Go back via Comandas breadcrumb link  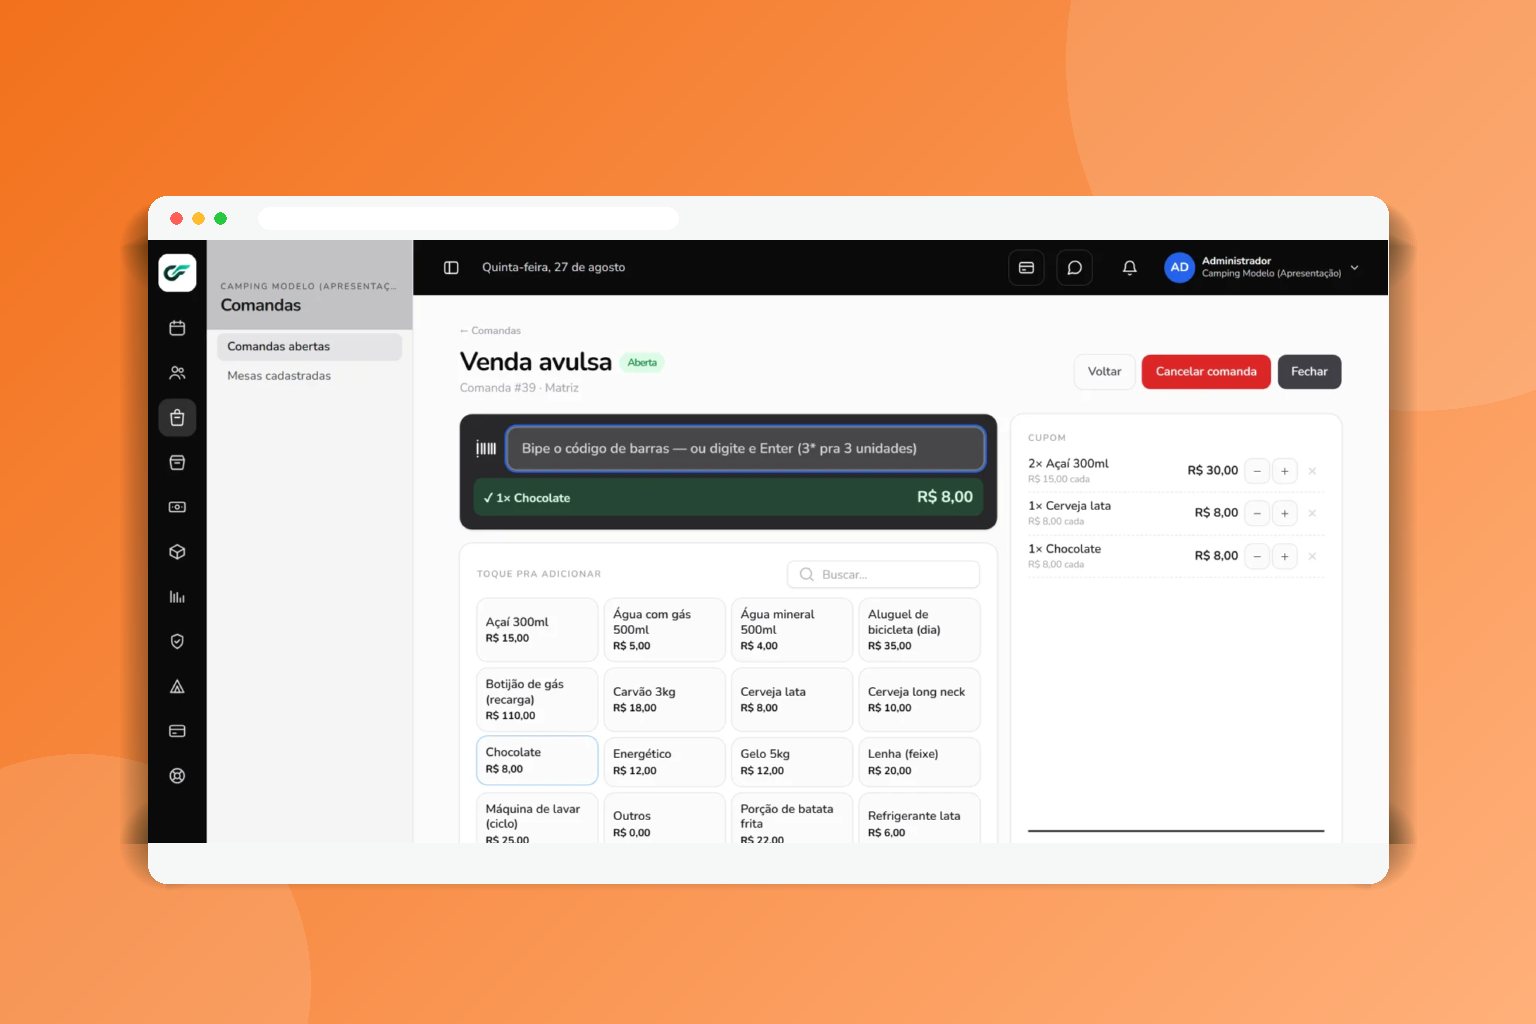(490, 330)
